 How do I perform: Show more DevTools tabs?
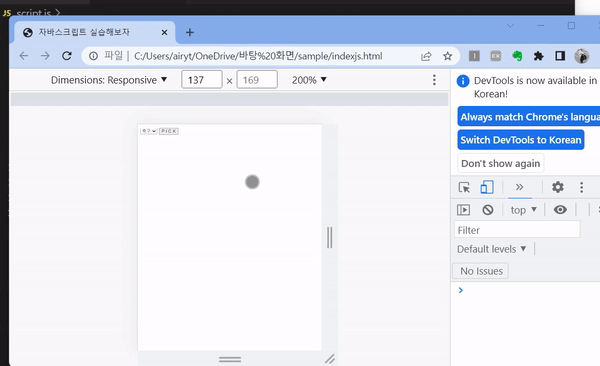point(519,187)
